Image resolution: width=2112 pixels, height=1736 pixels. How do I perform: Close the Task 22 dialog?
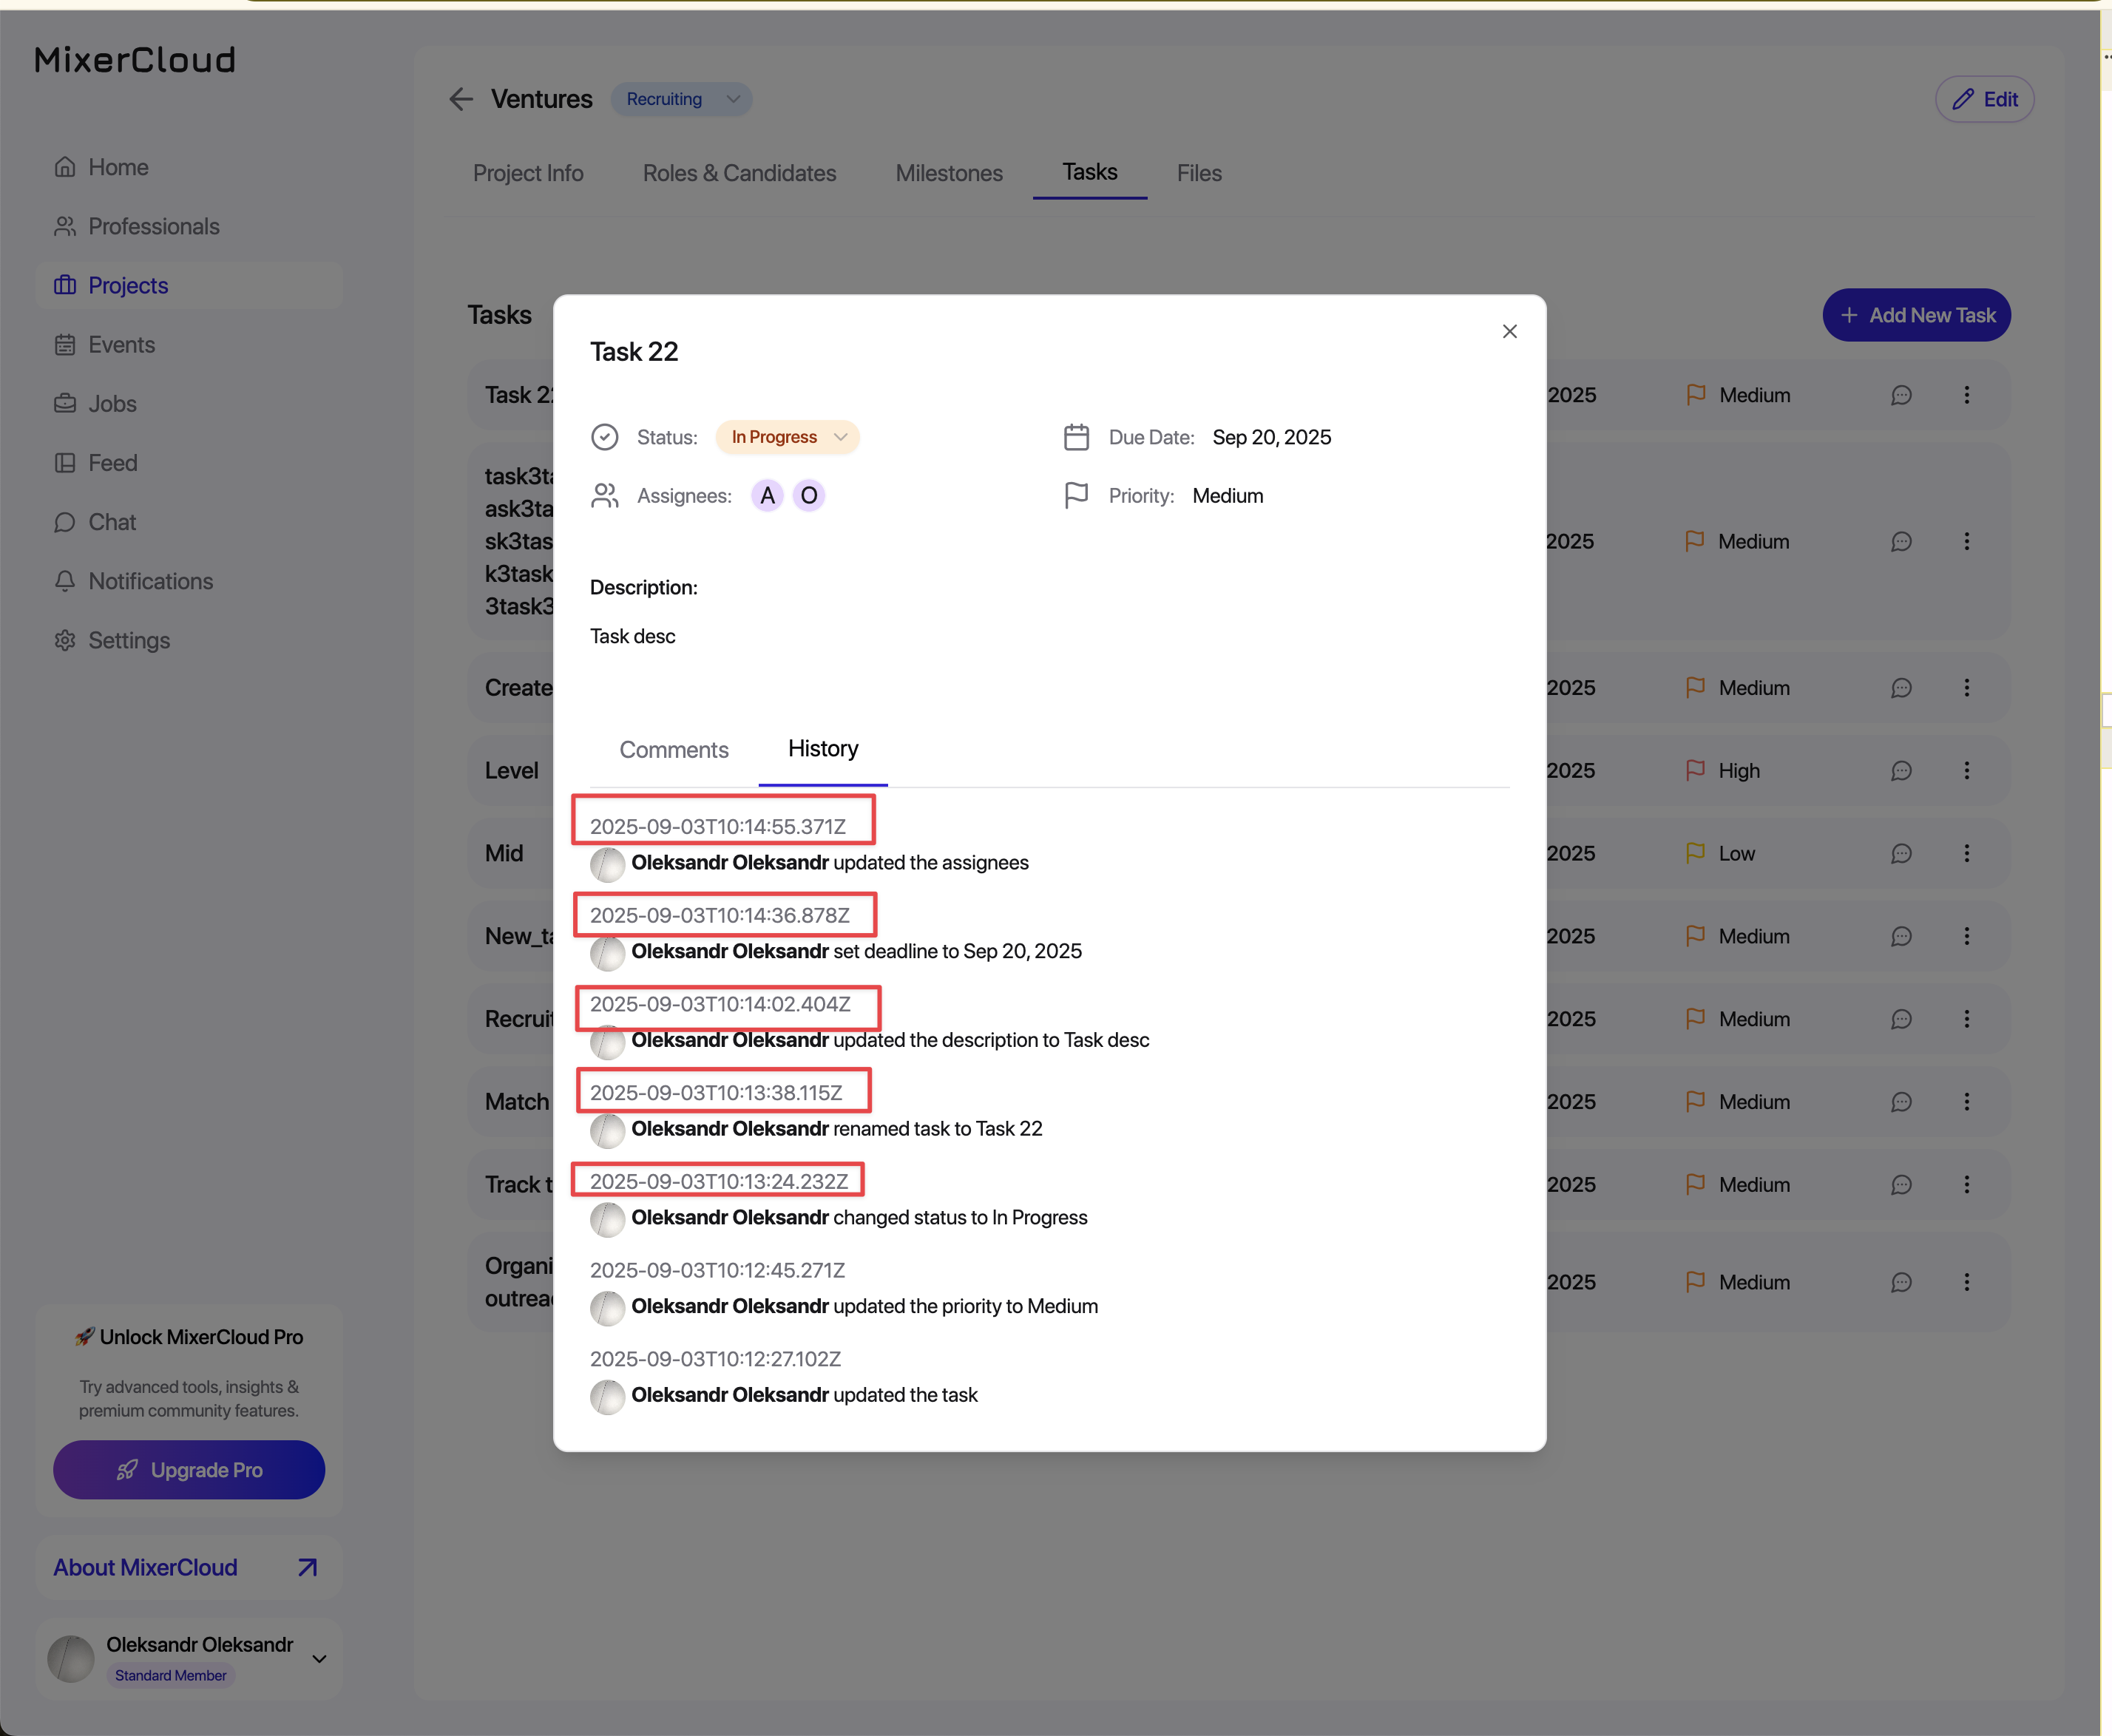click(x=1509, y=331)
